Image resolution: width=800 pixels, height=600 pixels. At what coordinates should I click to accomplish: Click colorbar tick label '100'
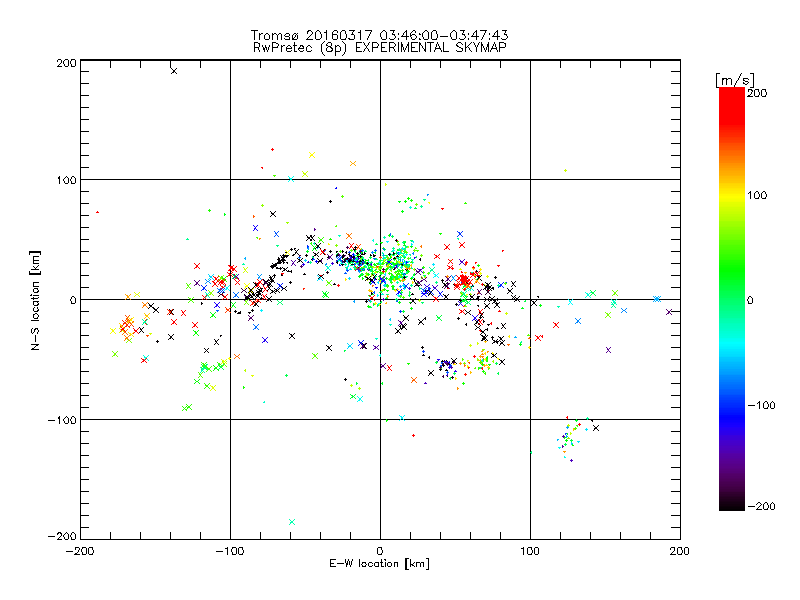tap(757, 195)
